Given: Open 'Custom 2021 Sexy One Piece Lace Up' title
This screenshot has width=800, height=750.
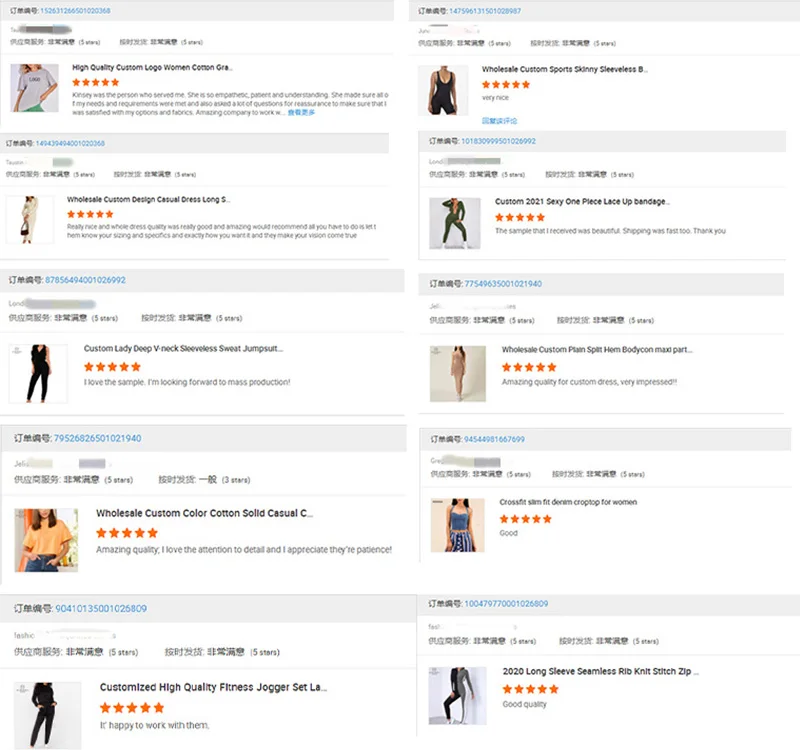Looking at the screenshot, I should coord(582,202).
